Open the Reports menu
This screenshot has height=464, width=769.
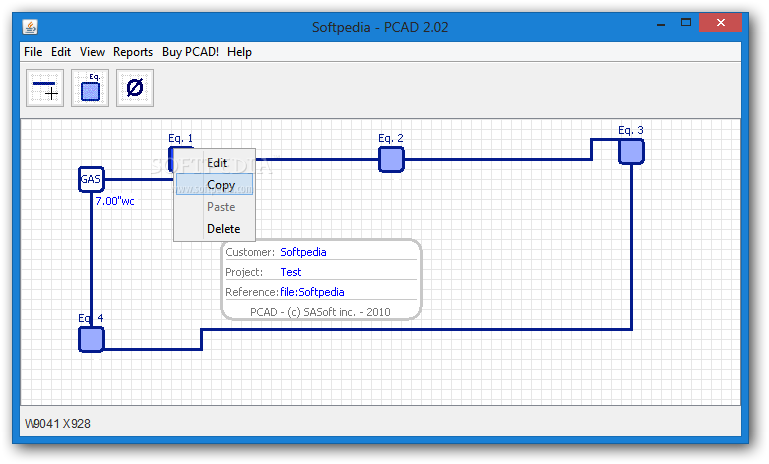click(133, 52)
